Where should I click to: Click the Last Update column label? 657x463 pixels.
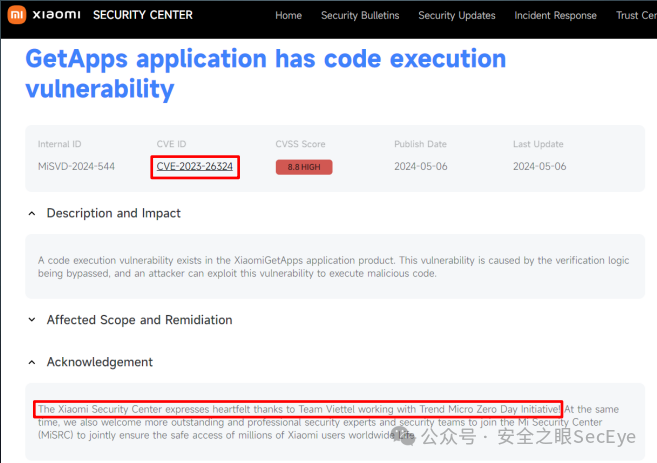click(x=538, y=144)
